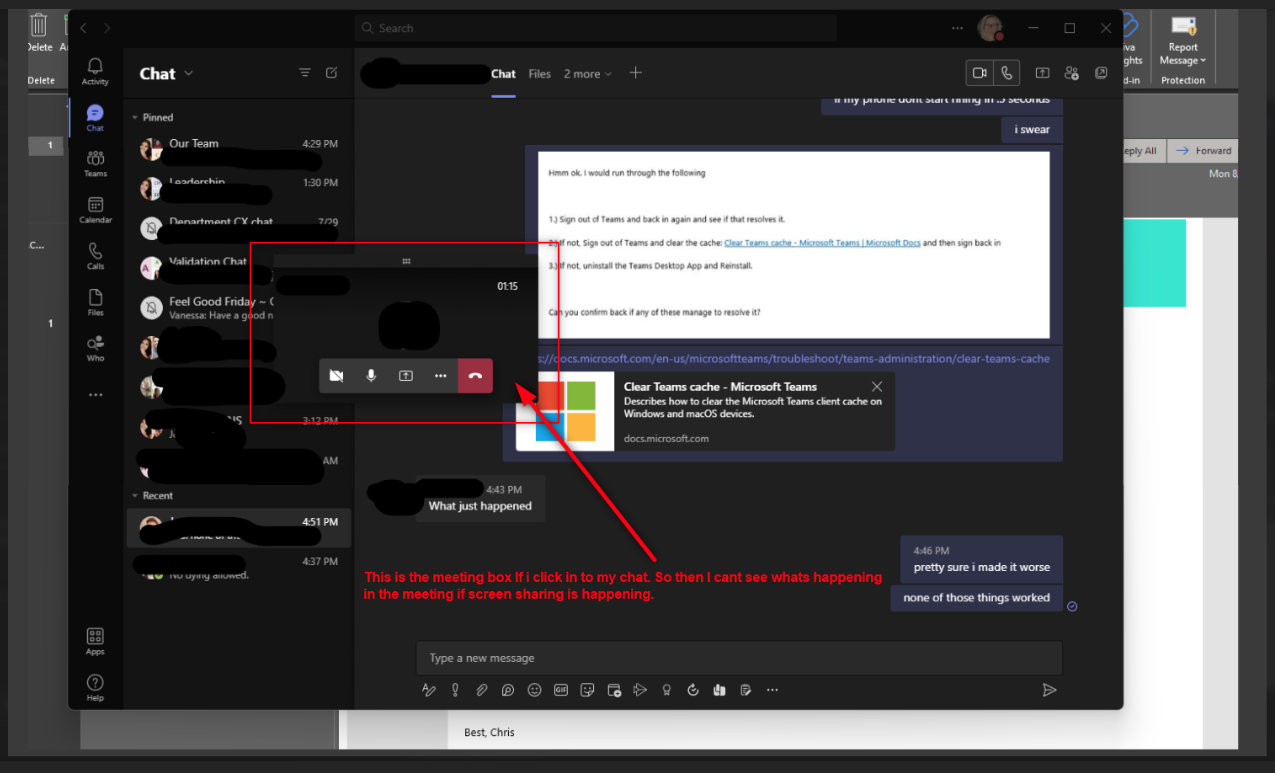Screen dimensions: 1275x773
Task: Open the Activity feed in Teams sidebar
Action: 95,71
